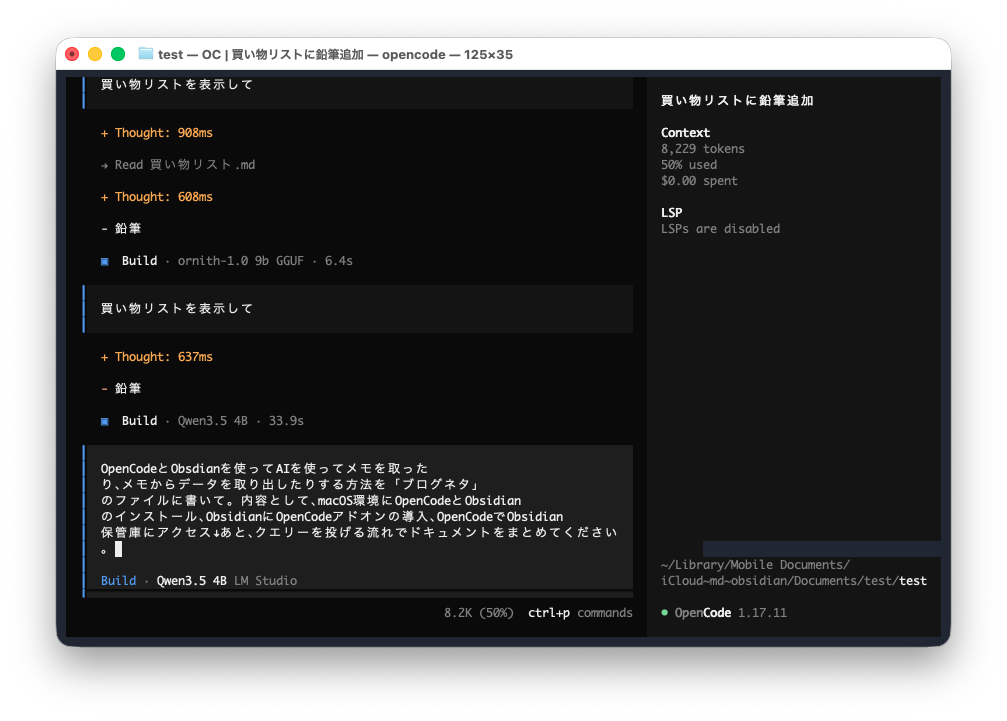Screen dimensions: 1007x721
Task: Click the 鉛筆 result above the ornith-1.0 build line
Action: click(x=128, y=229)
